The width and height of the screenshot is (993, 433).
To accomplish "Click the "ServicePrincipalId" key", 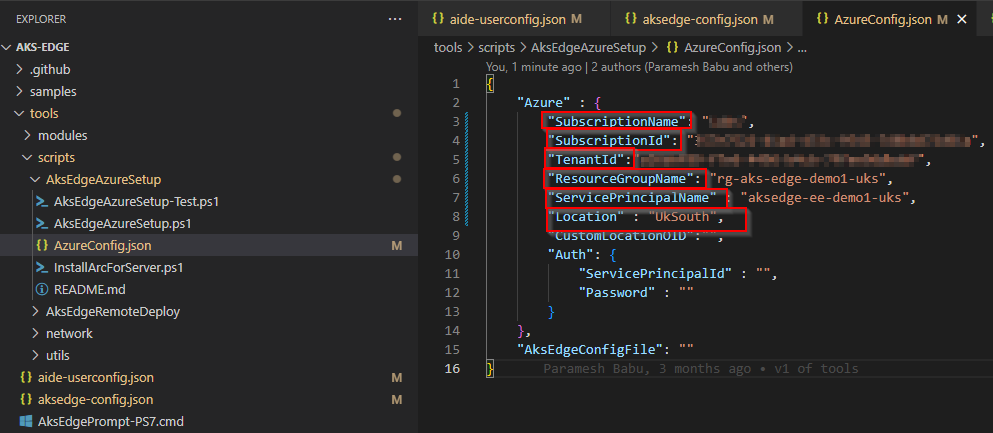I will coord(655,273).
